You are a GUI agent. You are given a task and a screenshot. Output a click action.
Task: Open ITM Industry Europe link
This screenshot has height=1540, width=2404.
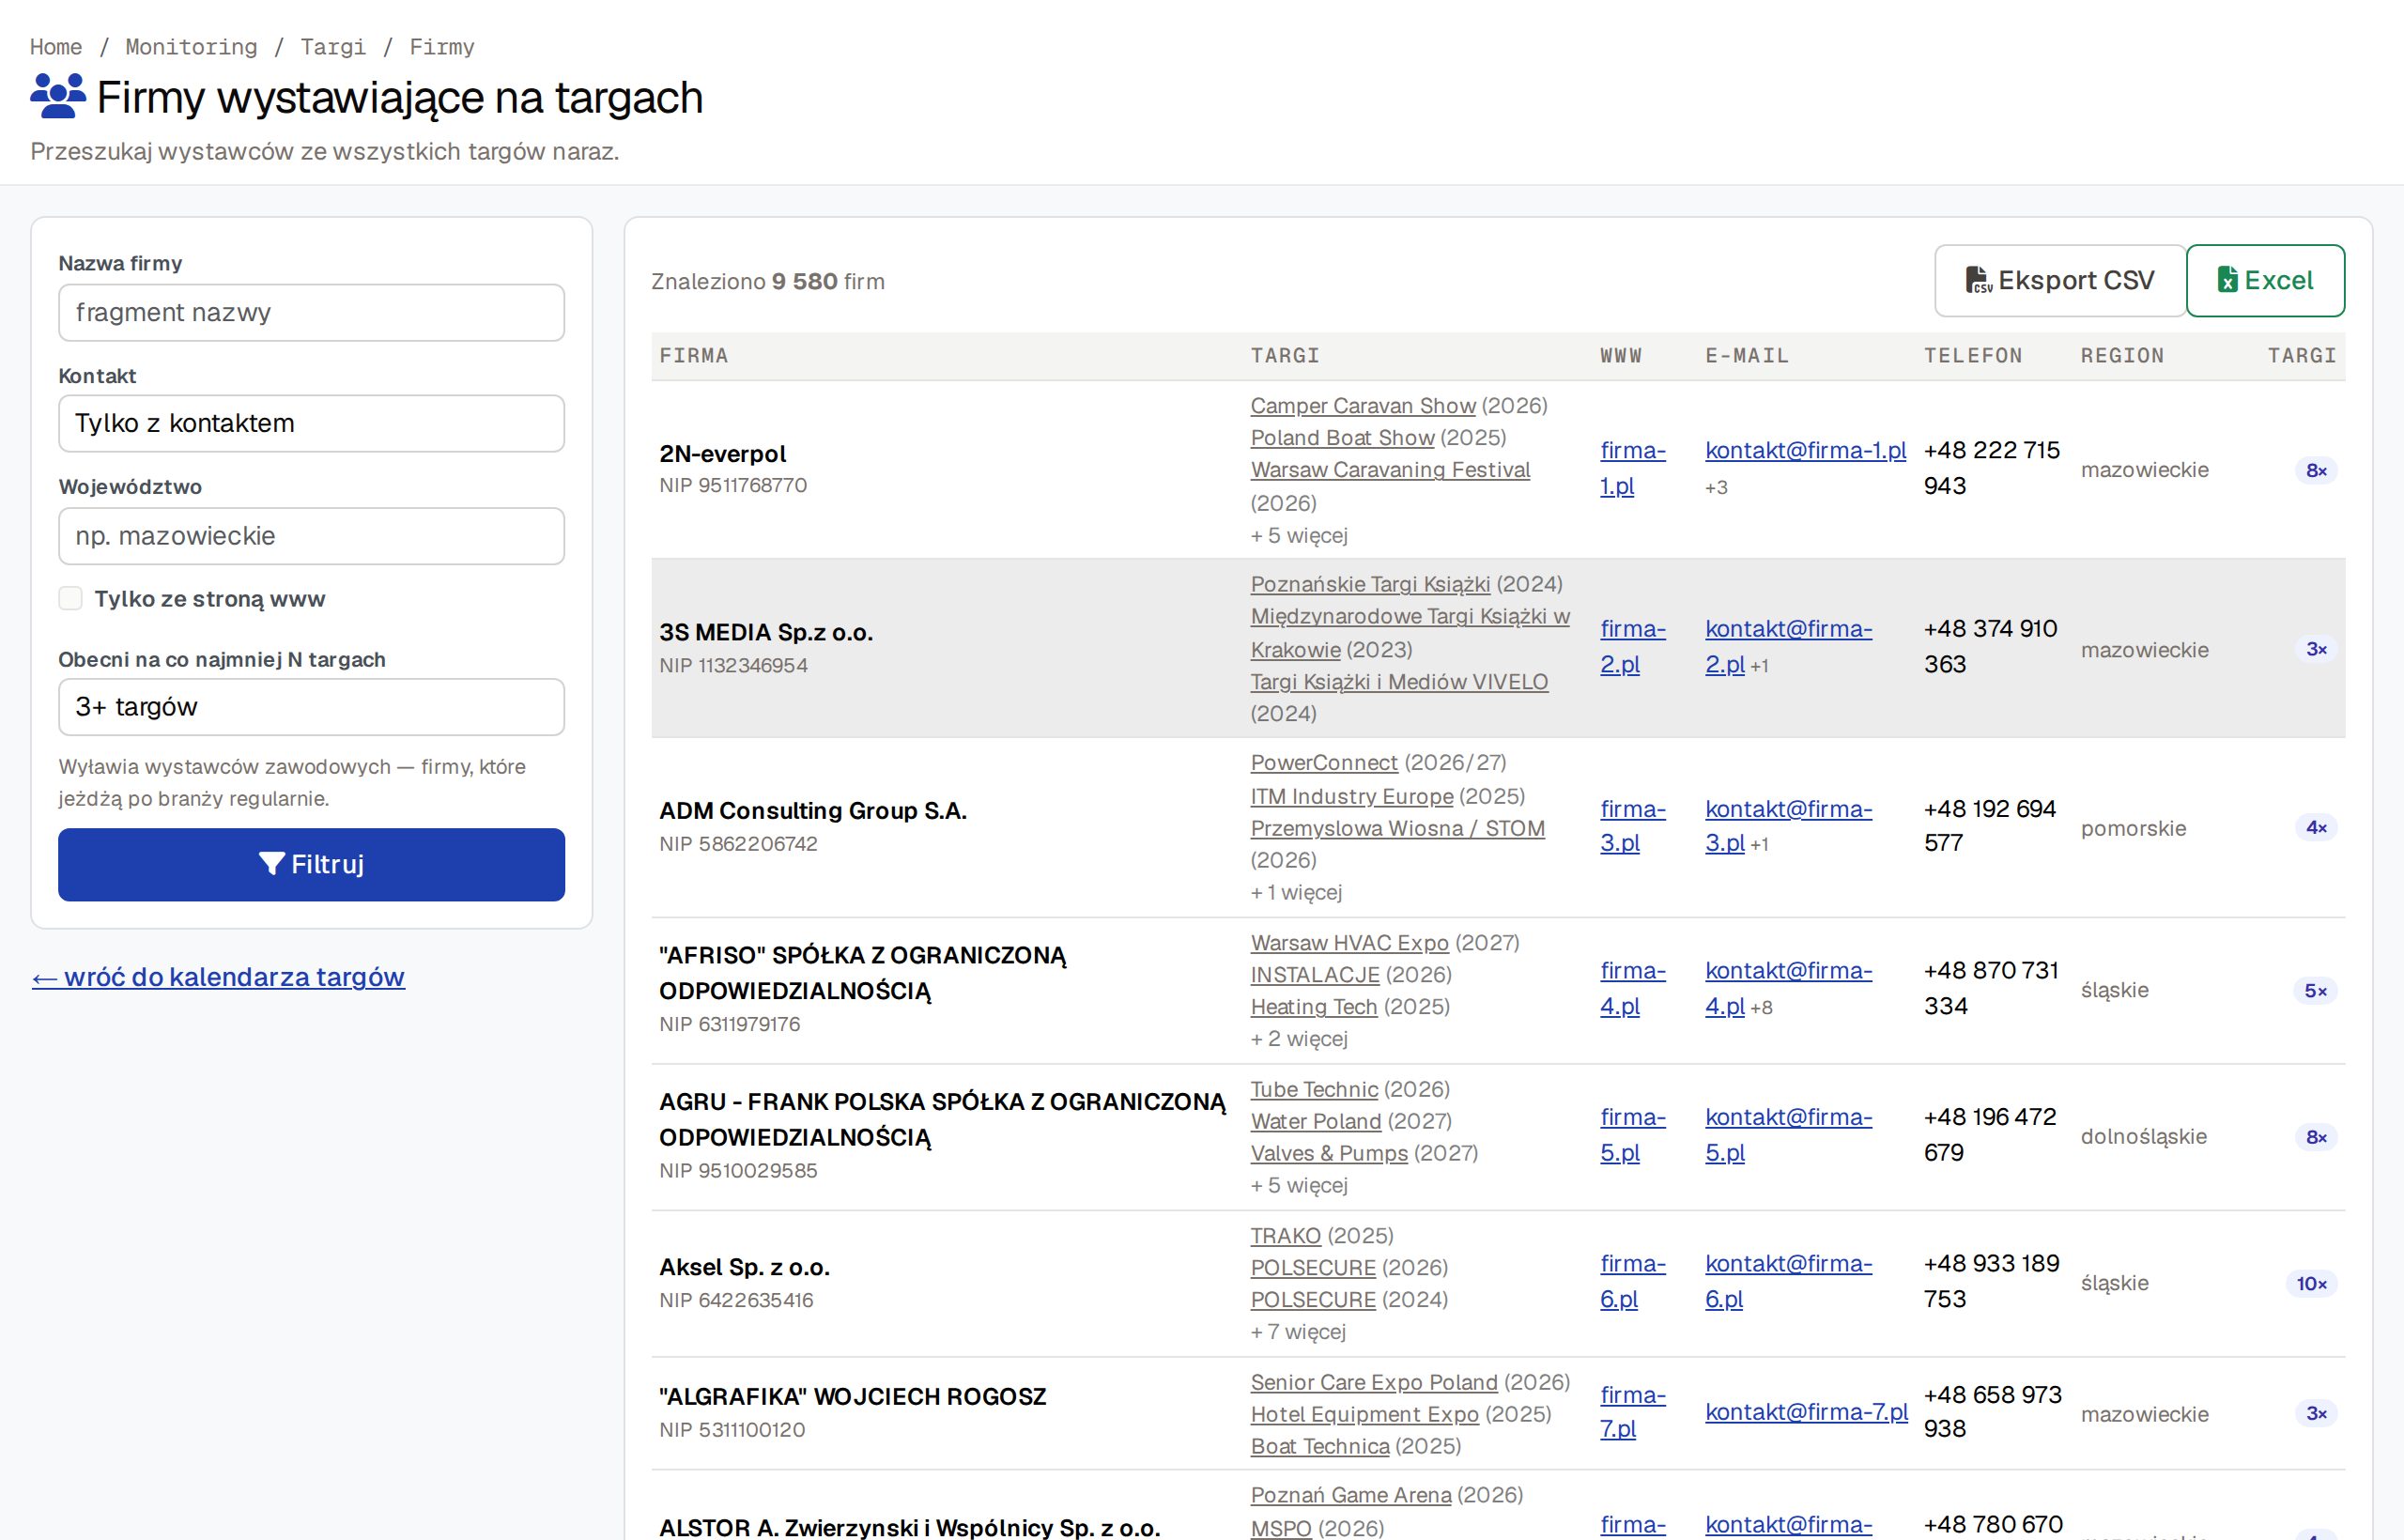(x=1352, y=797)
